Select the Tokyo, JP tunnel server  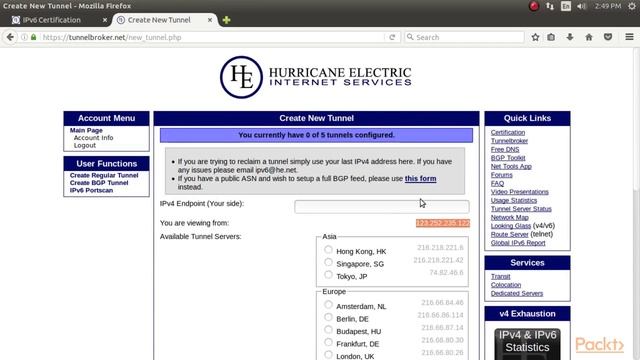click(328, 275)
